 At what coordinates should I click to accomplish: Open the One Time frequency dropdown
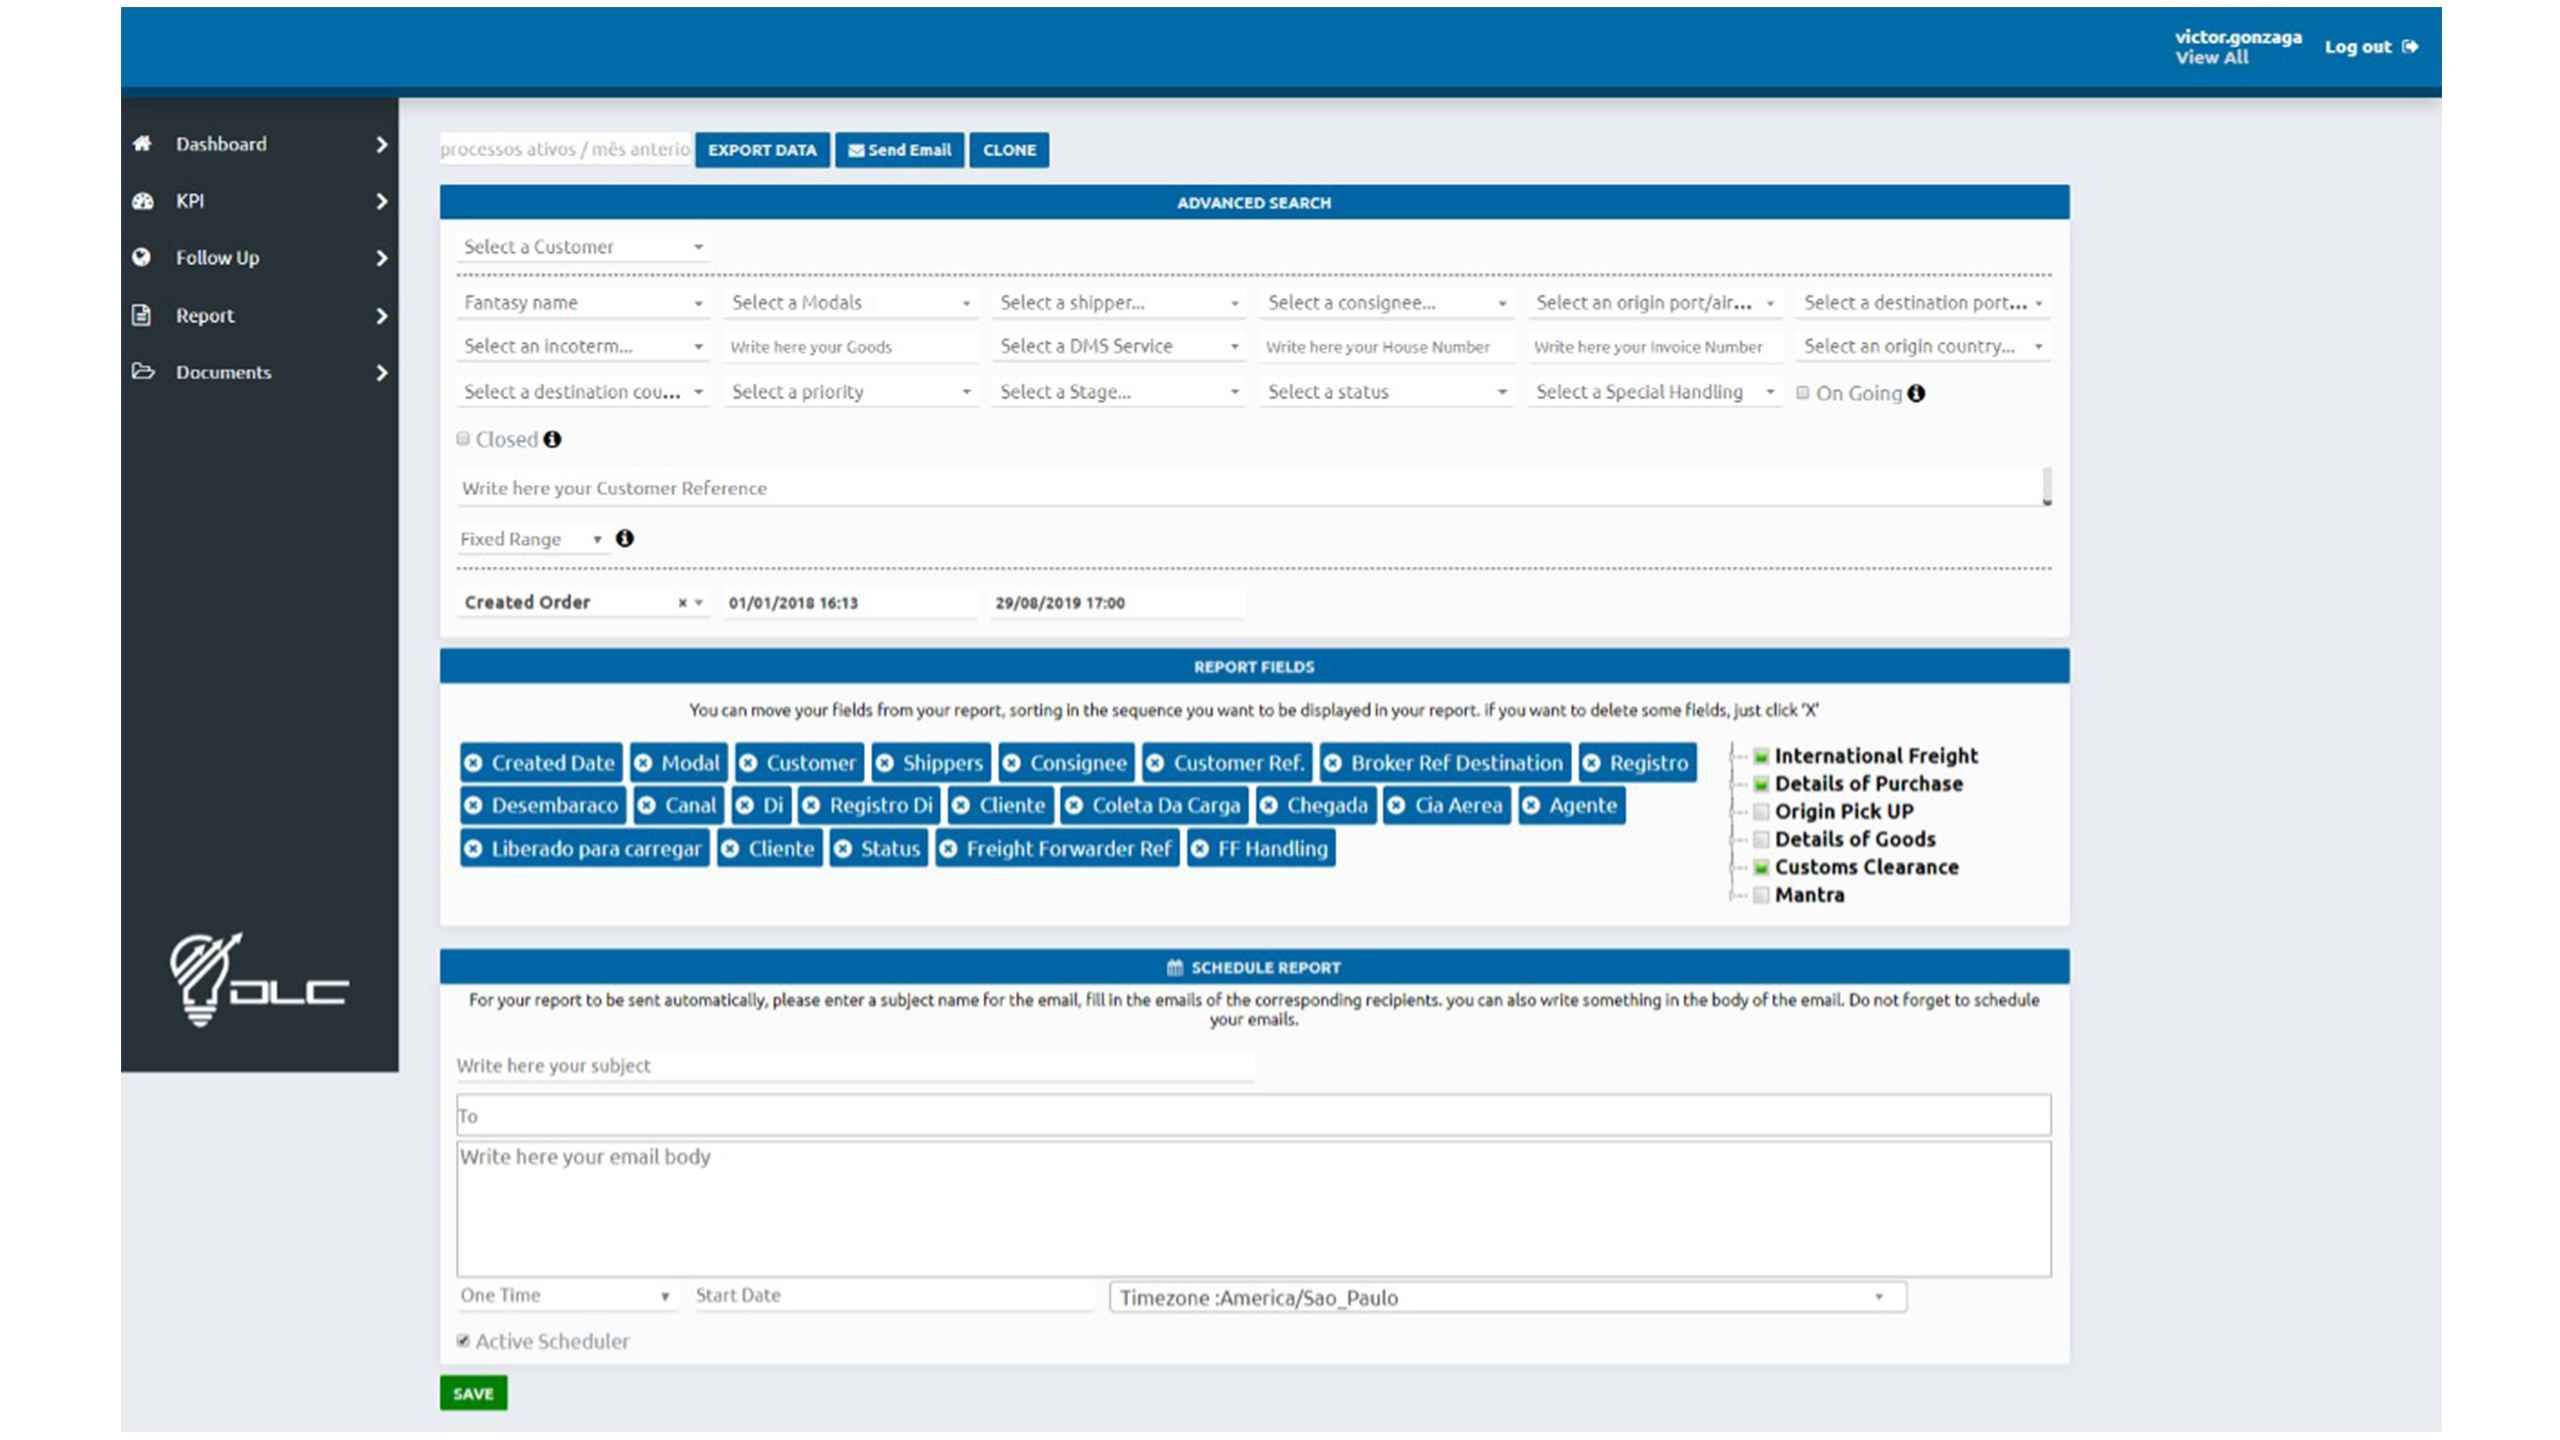coord(567,1295)
